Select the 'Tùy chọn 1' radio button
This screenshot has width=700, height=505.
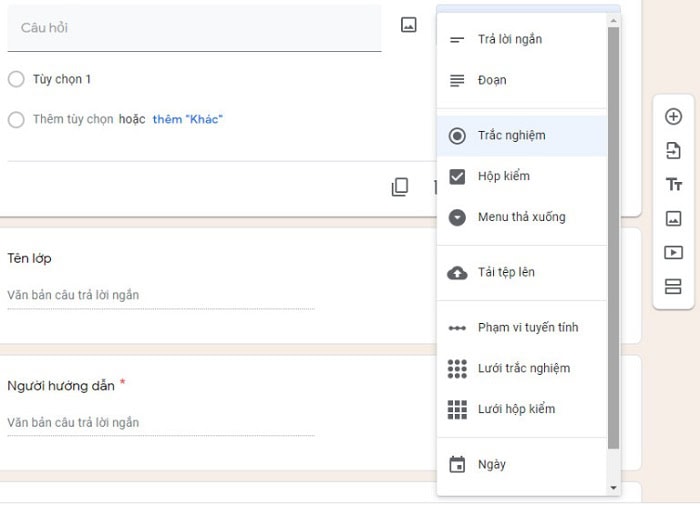16,79
